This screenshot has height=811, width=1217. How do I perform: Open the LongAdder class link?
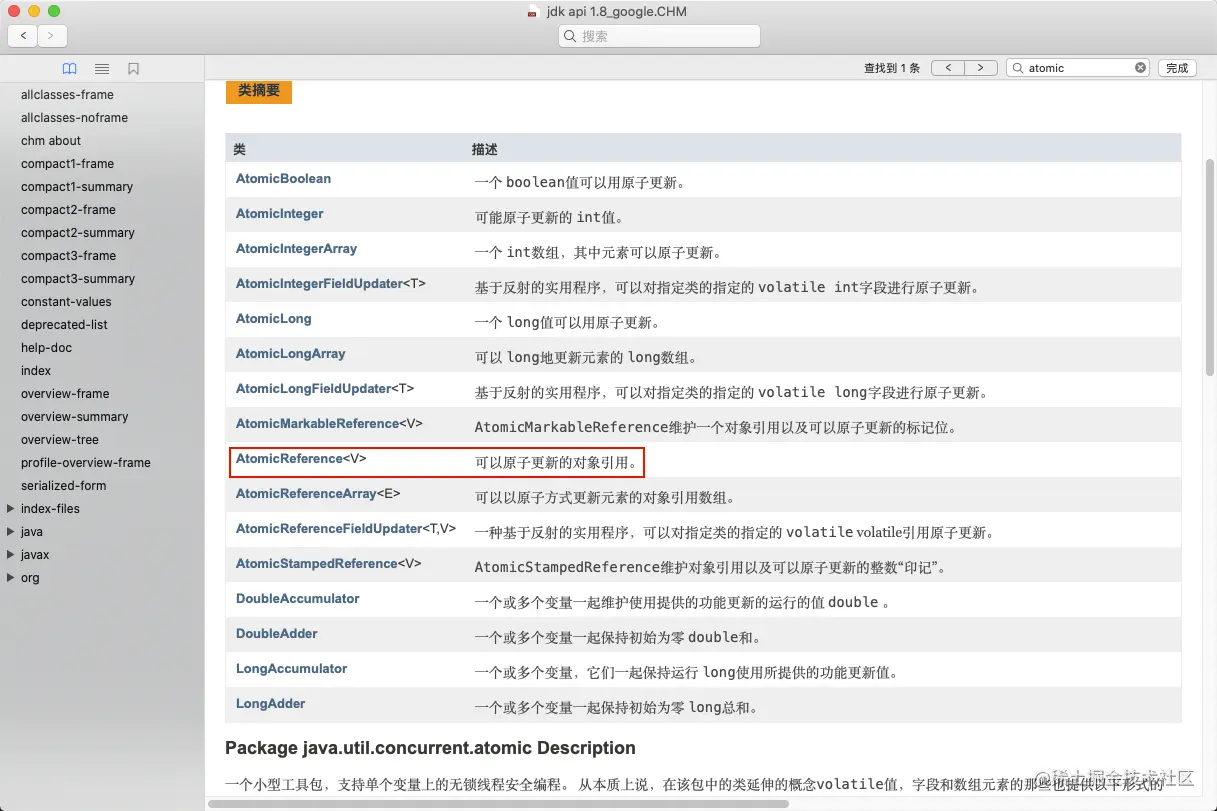click(x=271, y=703)
